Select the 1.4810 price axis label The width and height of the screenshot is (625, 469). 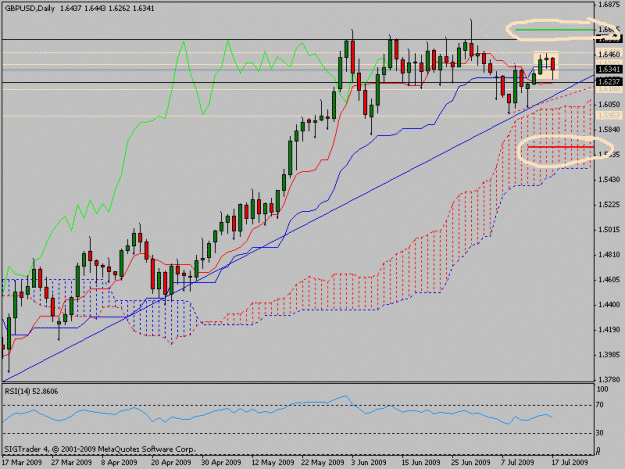click(x=609, y=255)
